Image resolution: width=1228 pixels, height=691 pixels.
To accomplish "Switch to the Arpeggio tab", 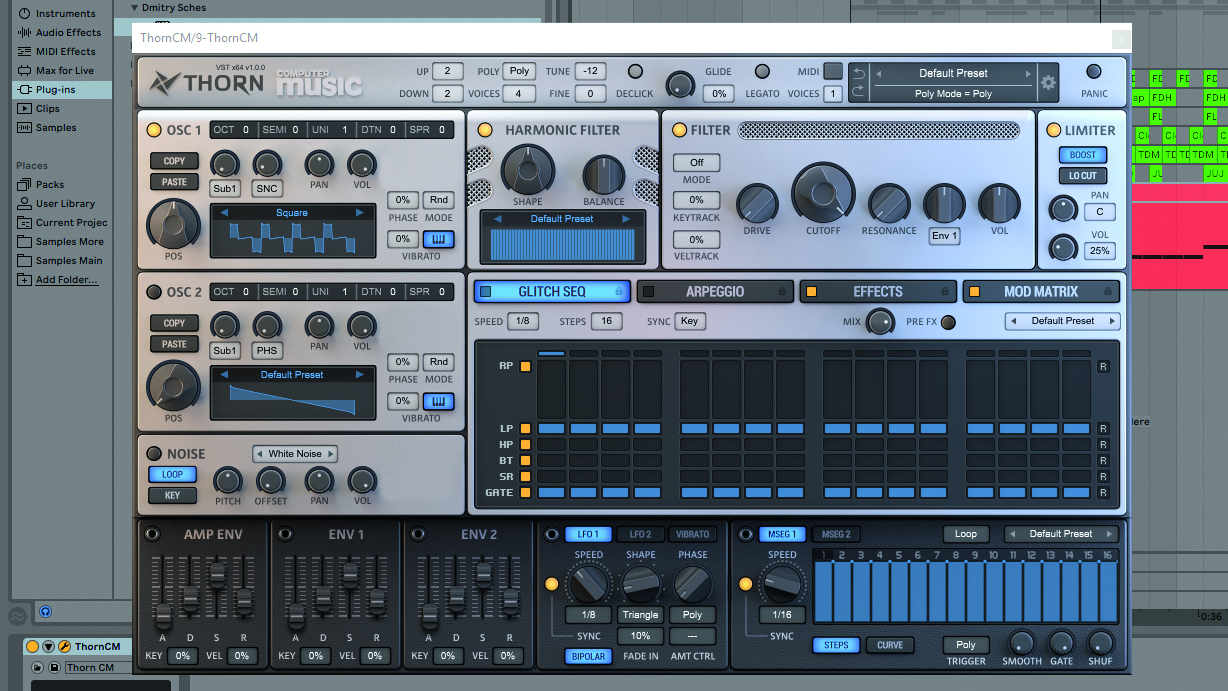I will [x=715, y=292].
